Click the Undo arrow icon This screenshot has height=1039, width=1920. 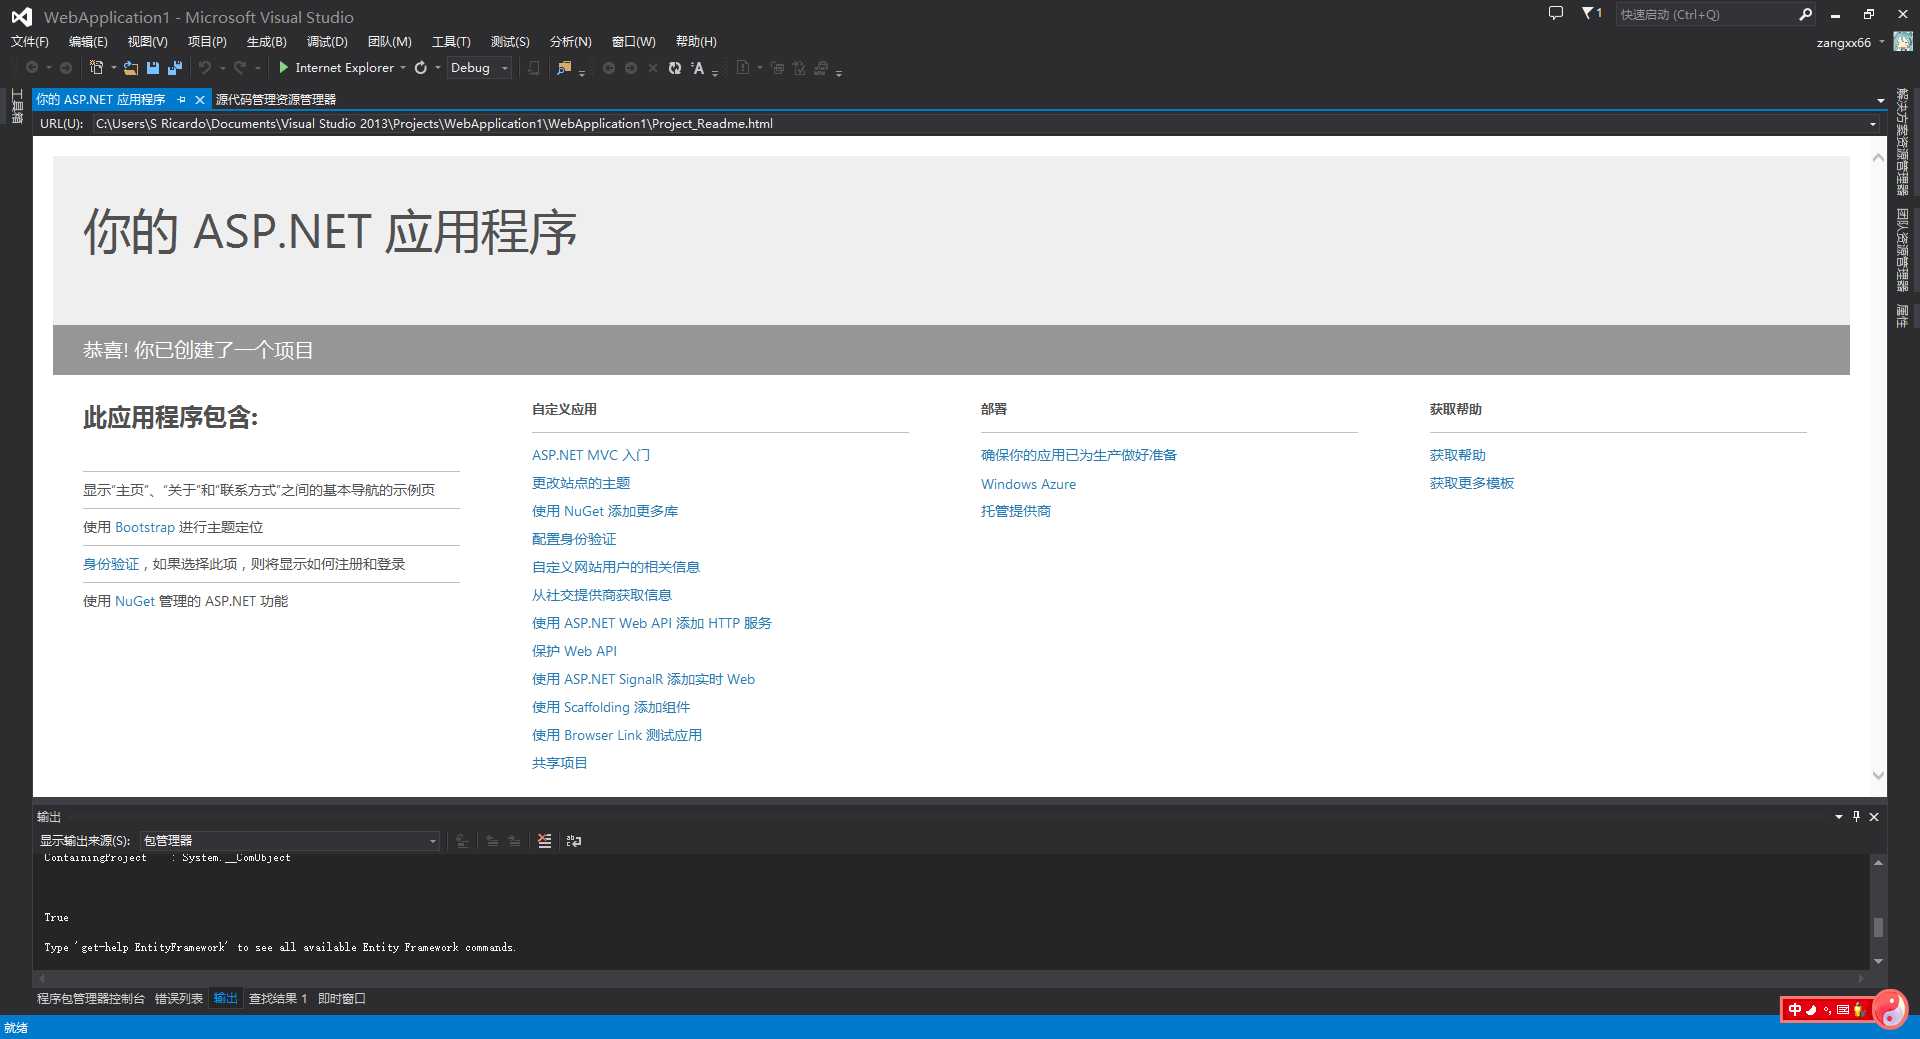coord(205,68)
